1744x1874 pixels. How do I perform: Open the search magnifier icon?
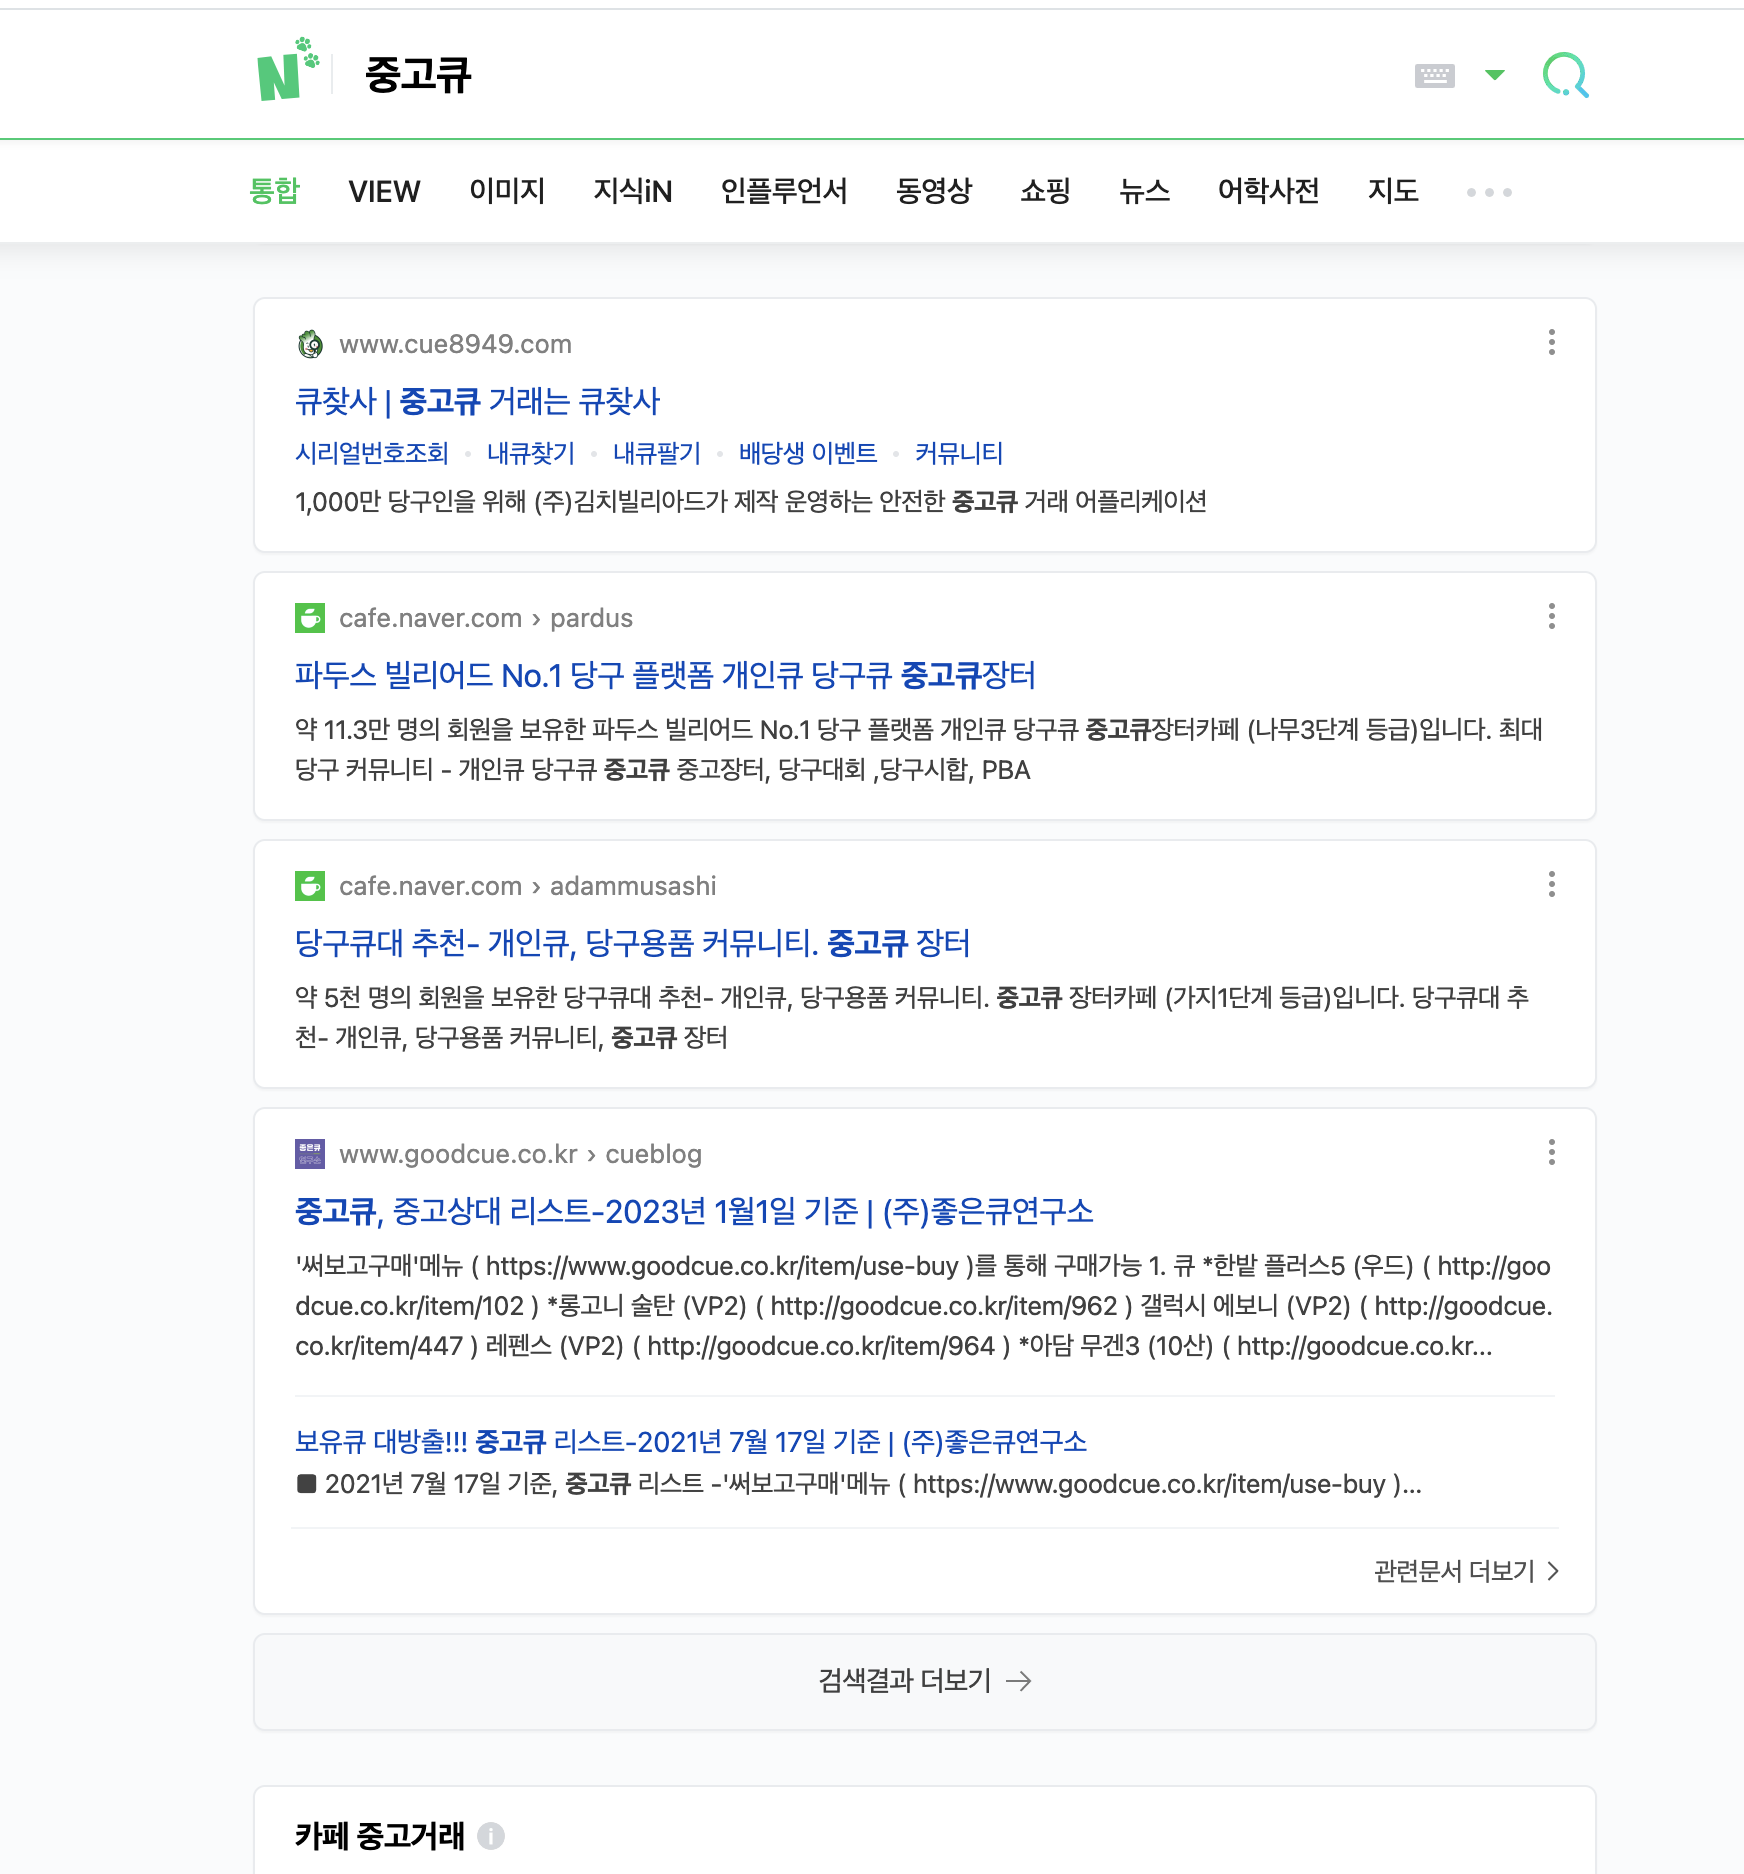[1566, 73]
